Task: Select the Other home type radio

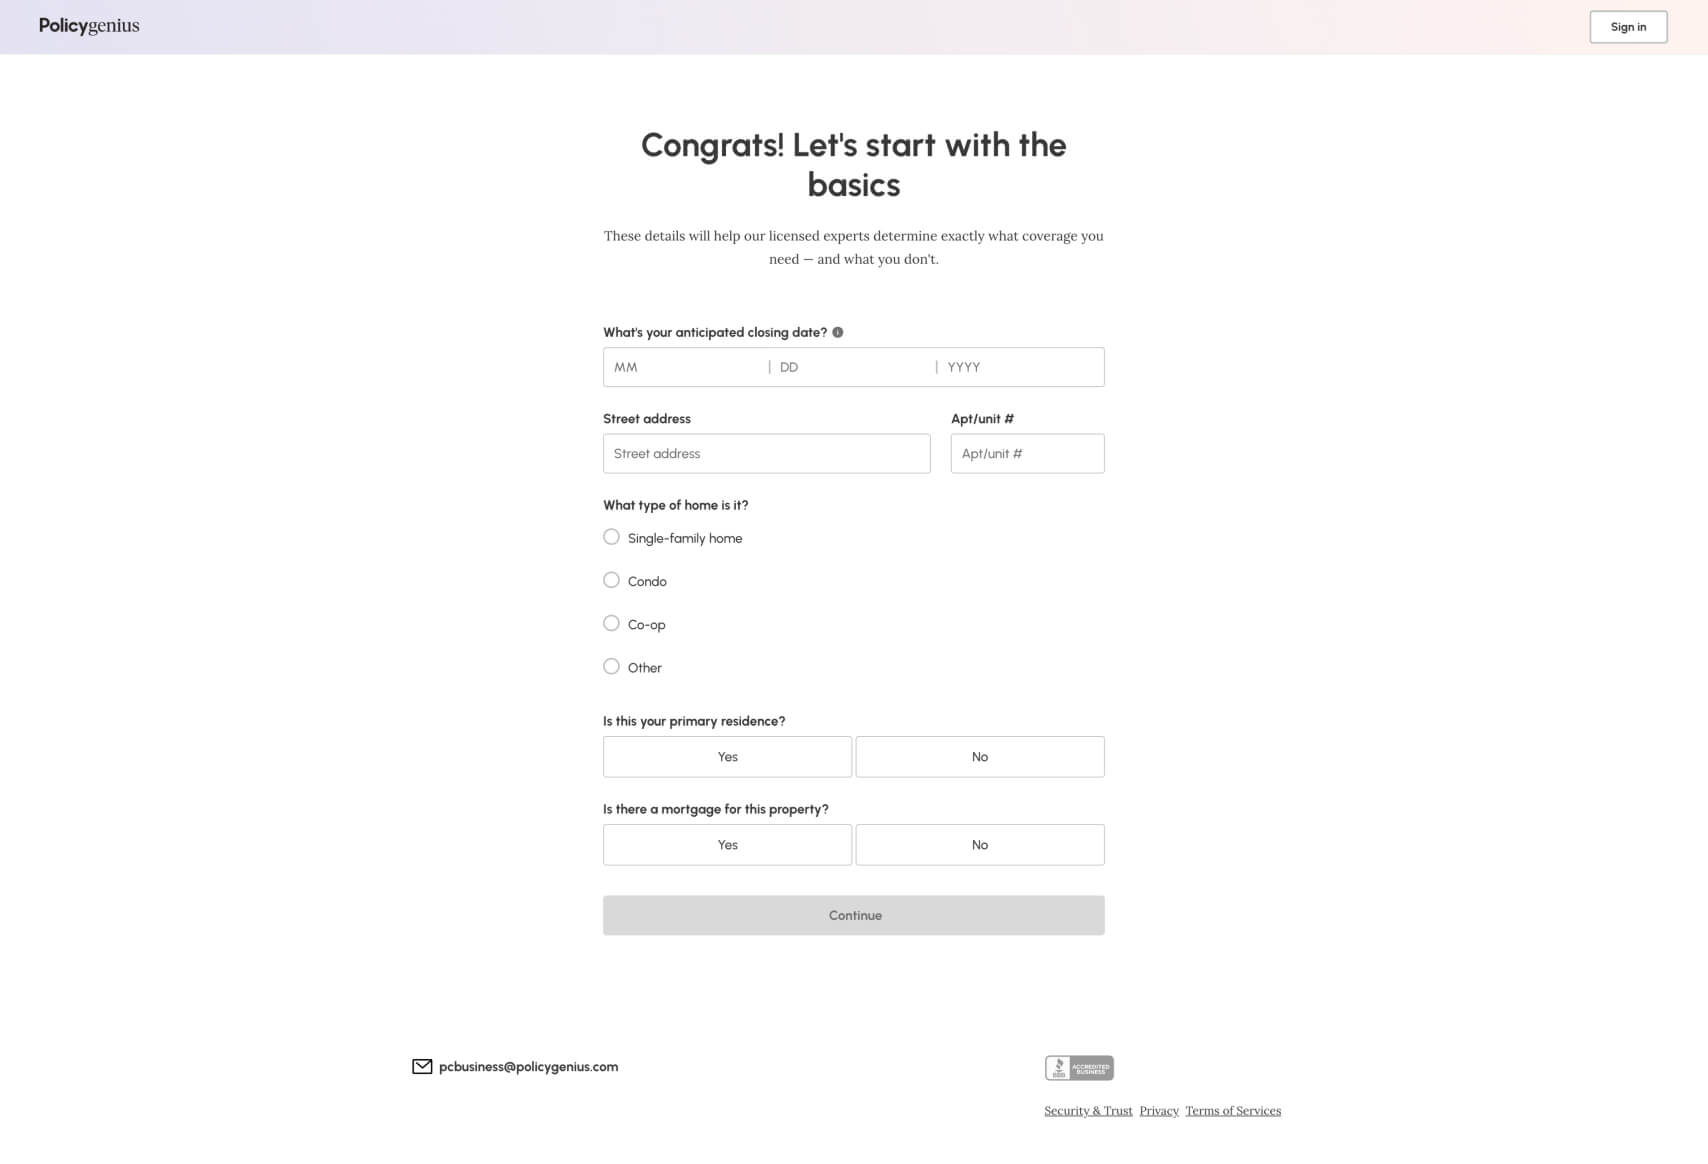Action: (x=611, y=666)
